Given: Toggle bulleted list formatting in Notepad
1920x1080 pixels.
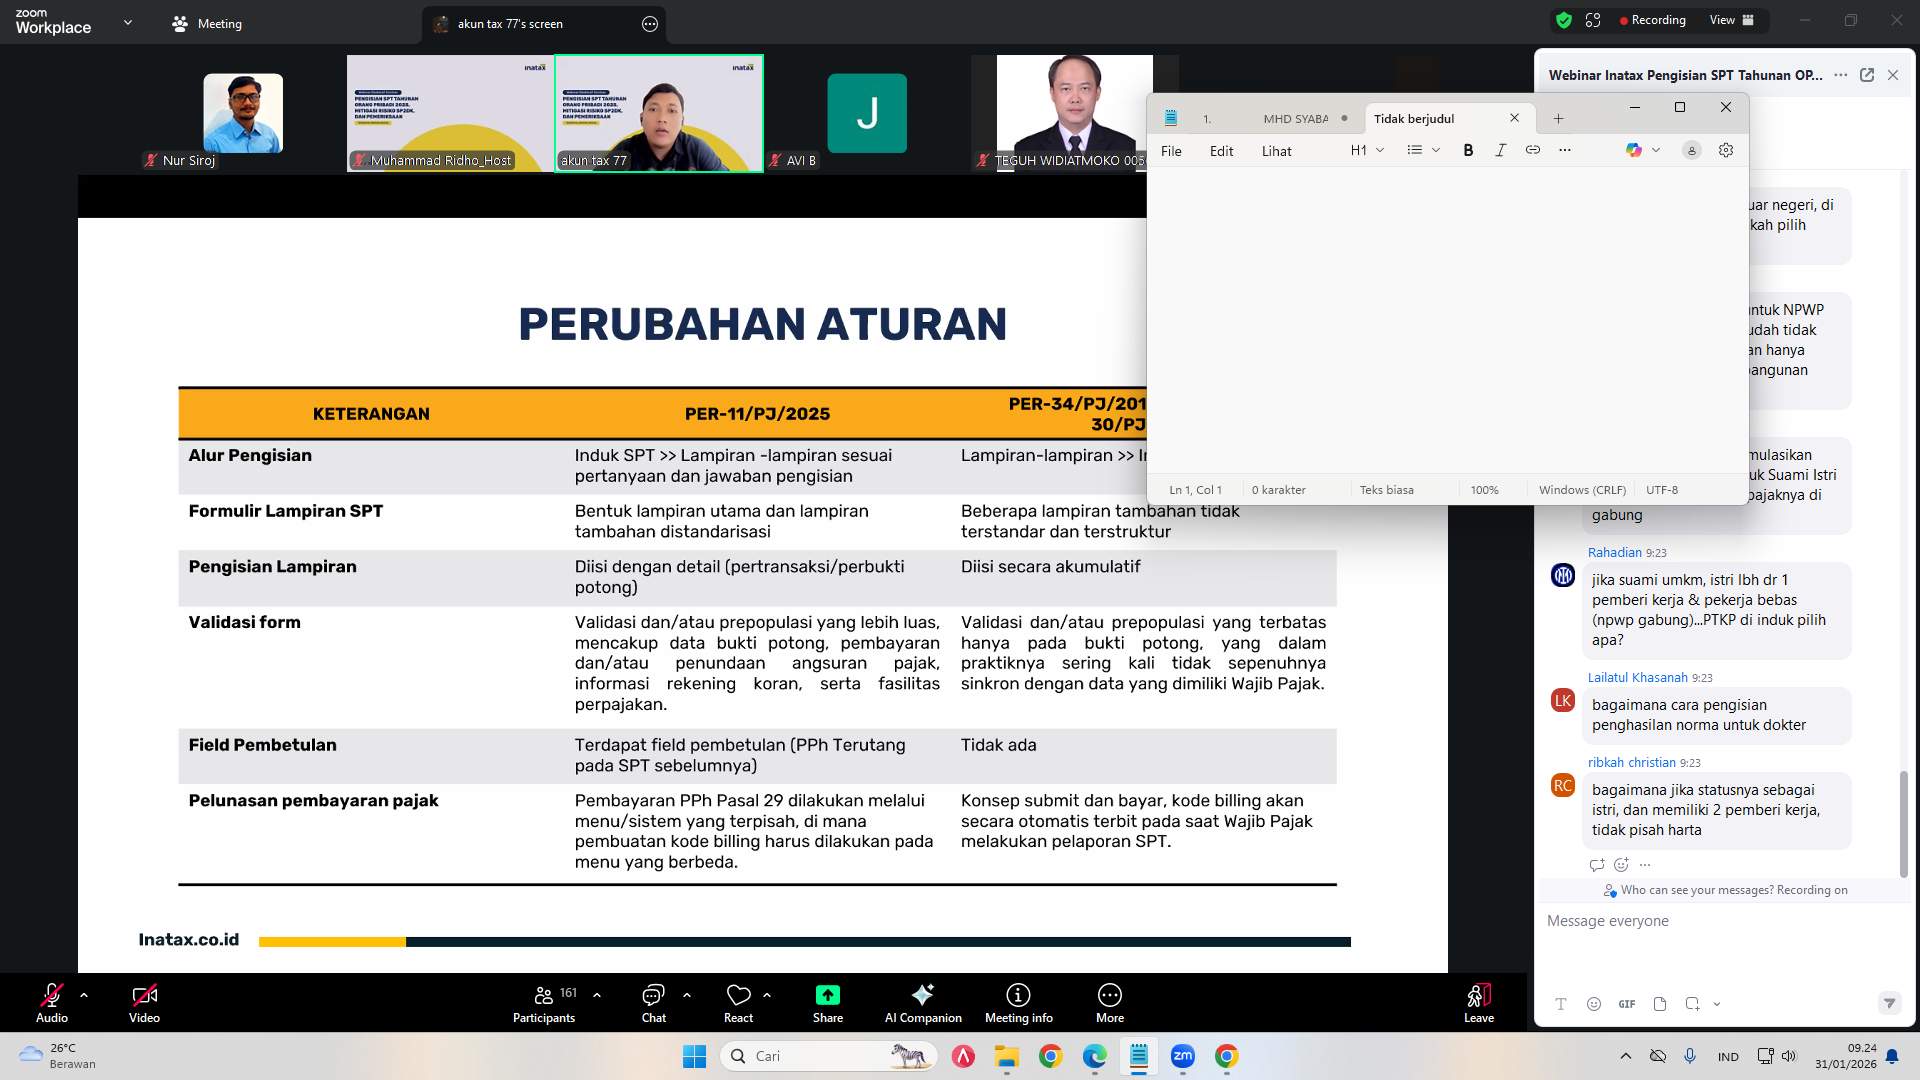Looking at the screenshot, I should pos(1414,150).
